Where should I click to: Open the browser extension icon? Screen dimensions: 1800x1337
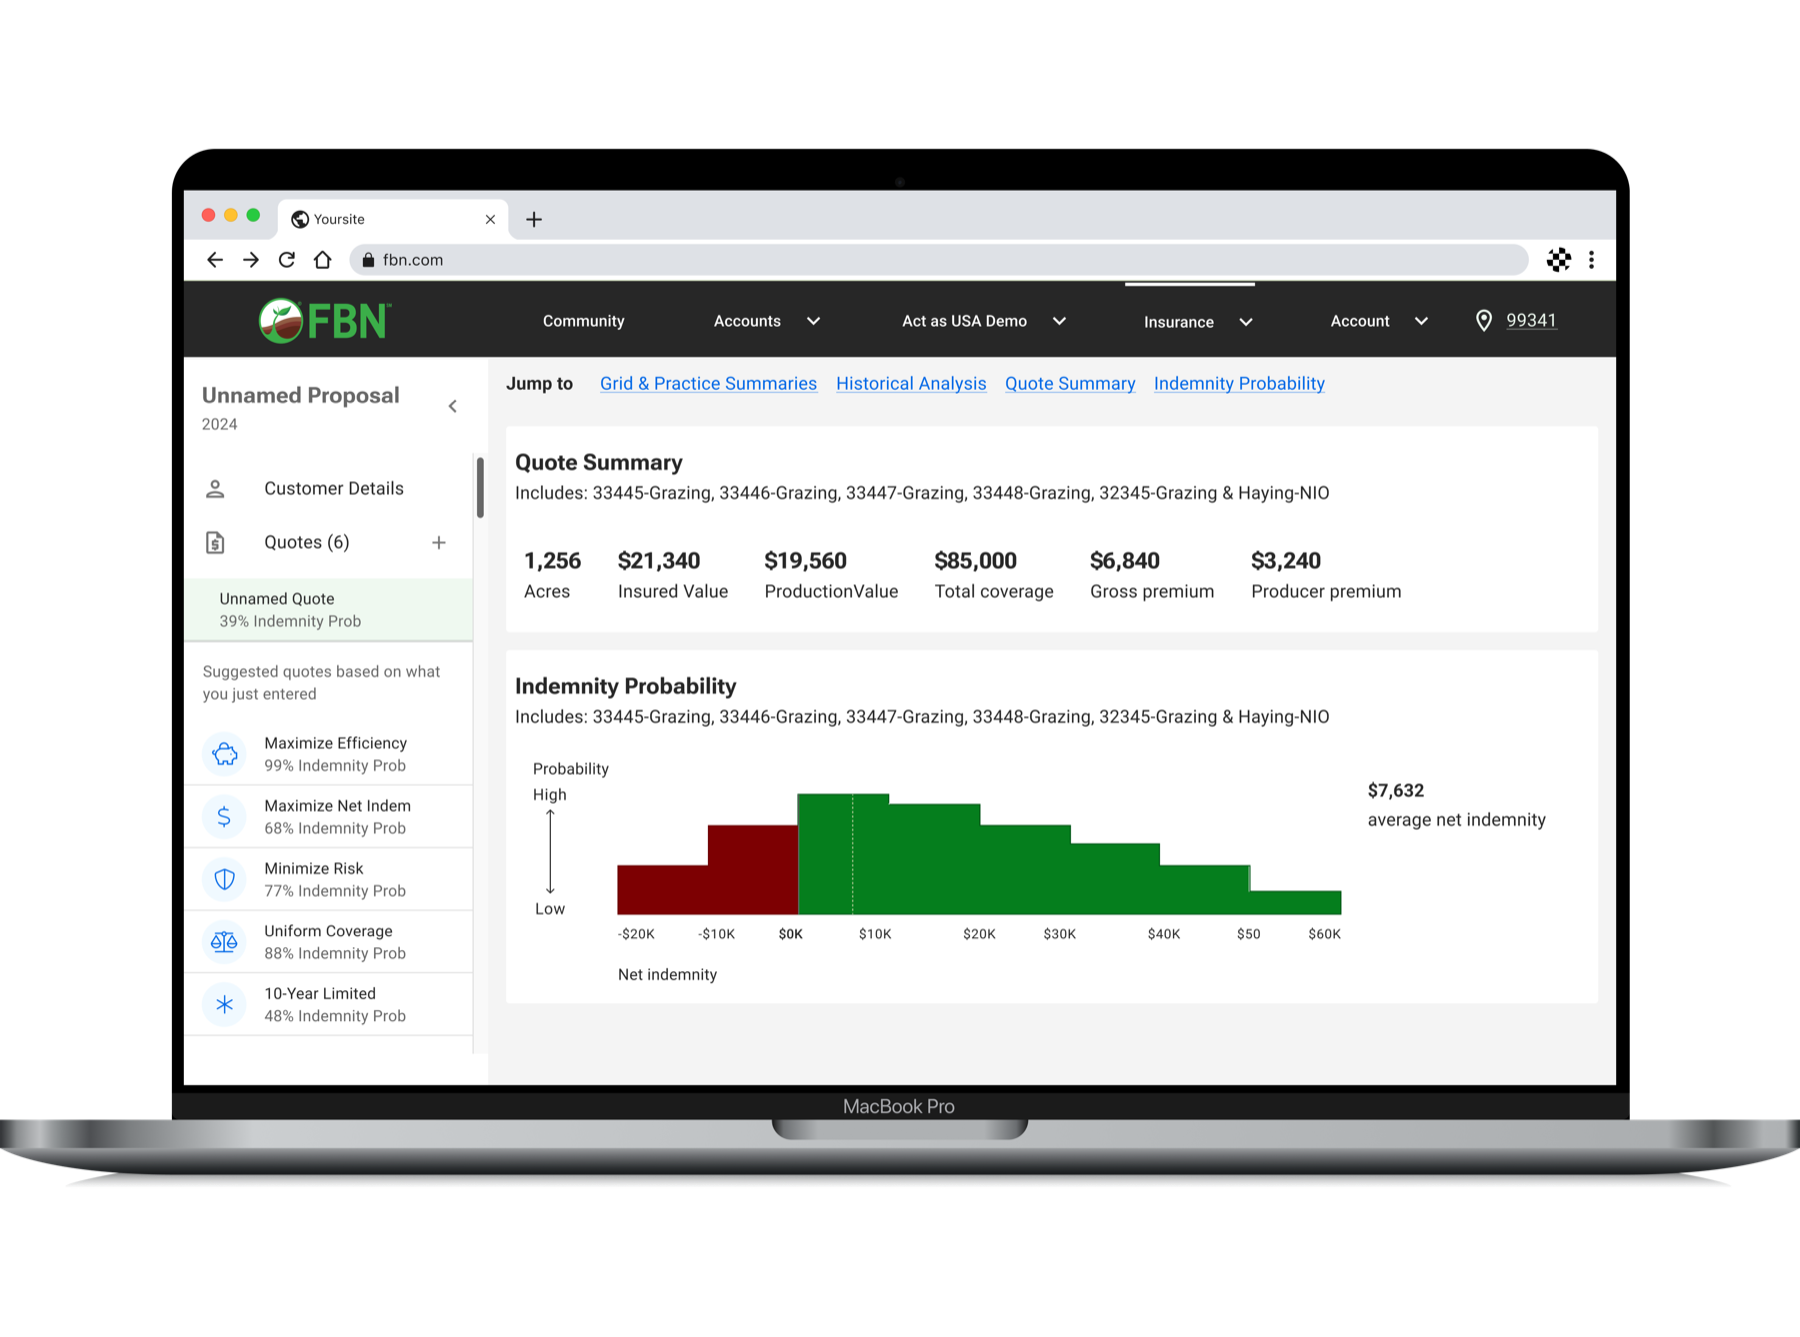[1558, 260]
